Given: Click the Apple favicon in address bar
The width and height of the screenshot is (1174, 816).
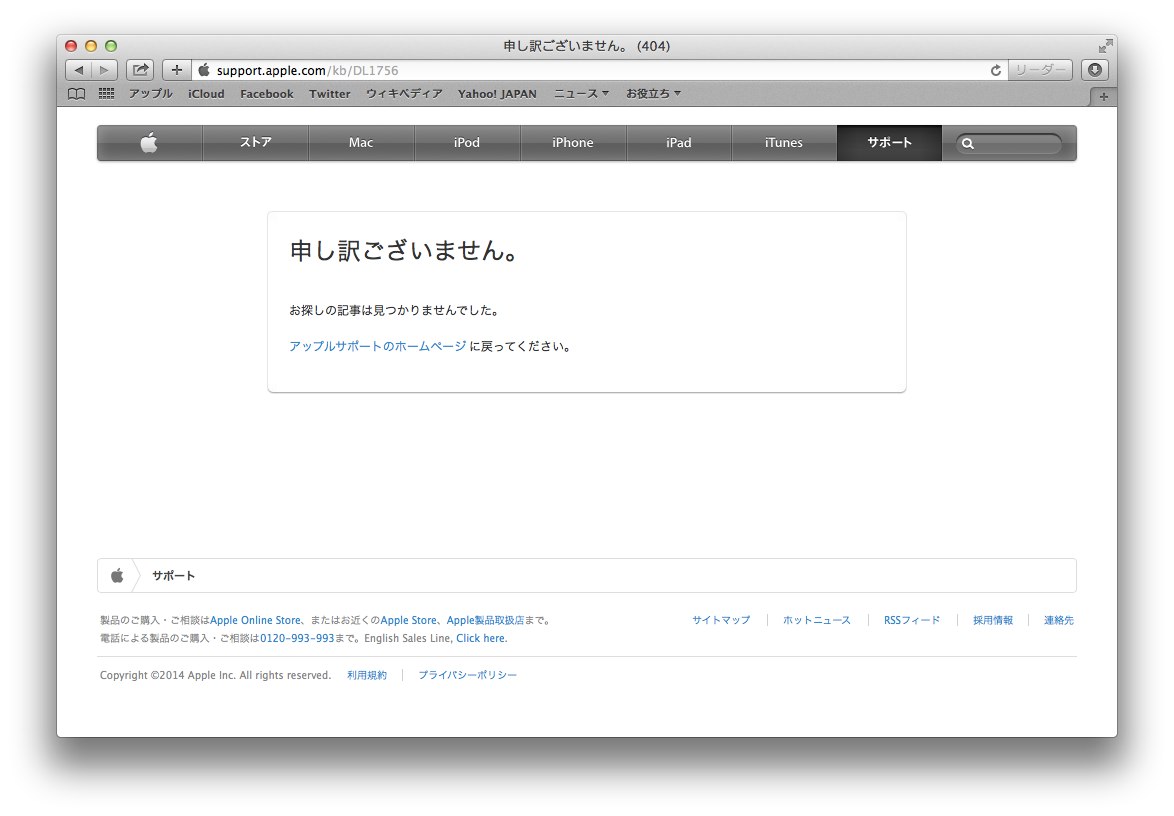Looking at the screenshot, I should [204, 70].
